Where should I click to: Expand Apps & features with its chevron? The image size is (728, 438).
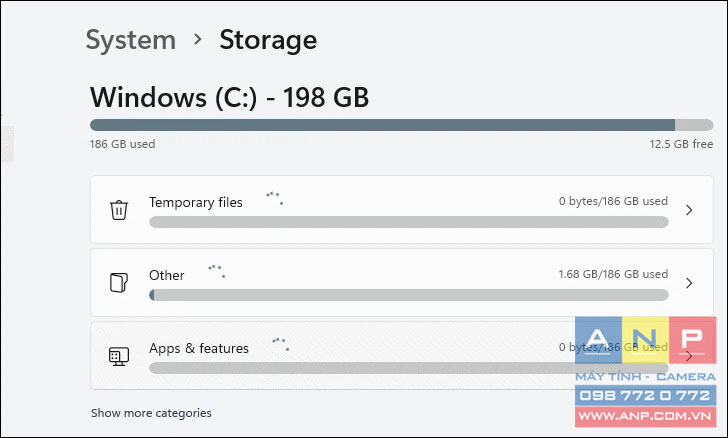point(689,356)
